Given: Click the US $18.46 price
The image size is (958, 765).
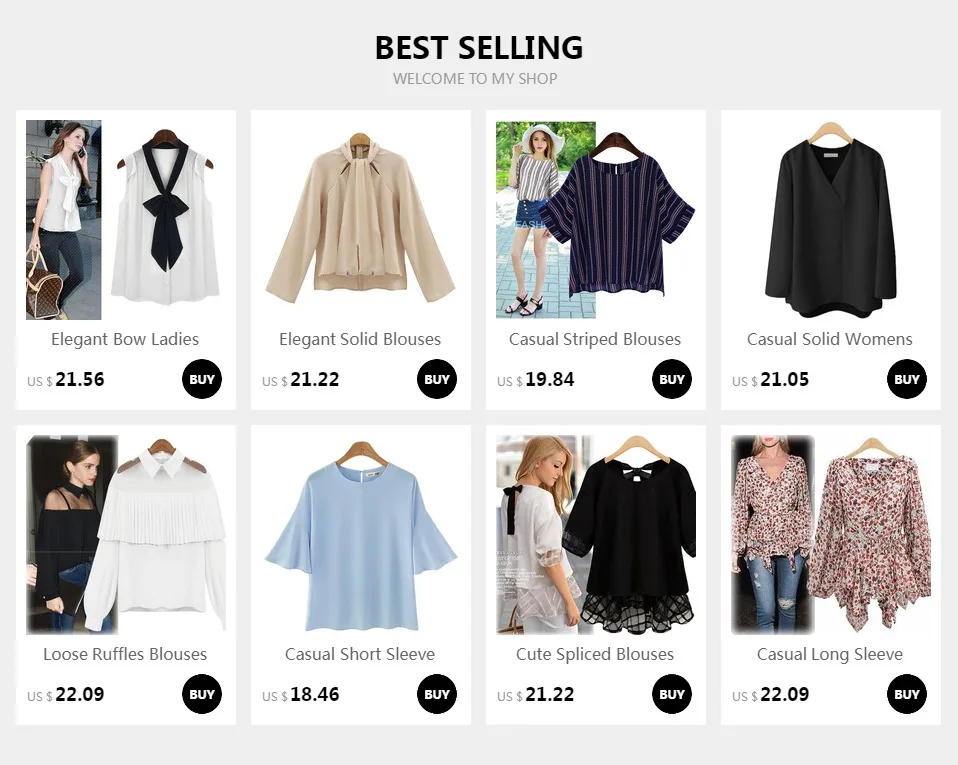Looking at the screenshot, I should [301, 695].
